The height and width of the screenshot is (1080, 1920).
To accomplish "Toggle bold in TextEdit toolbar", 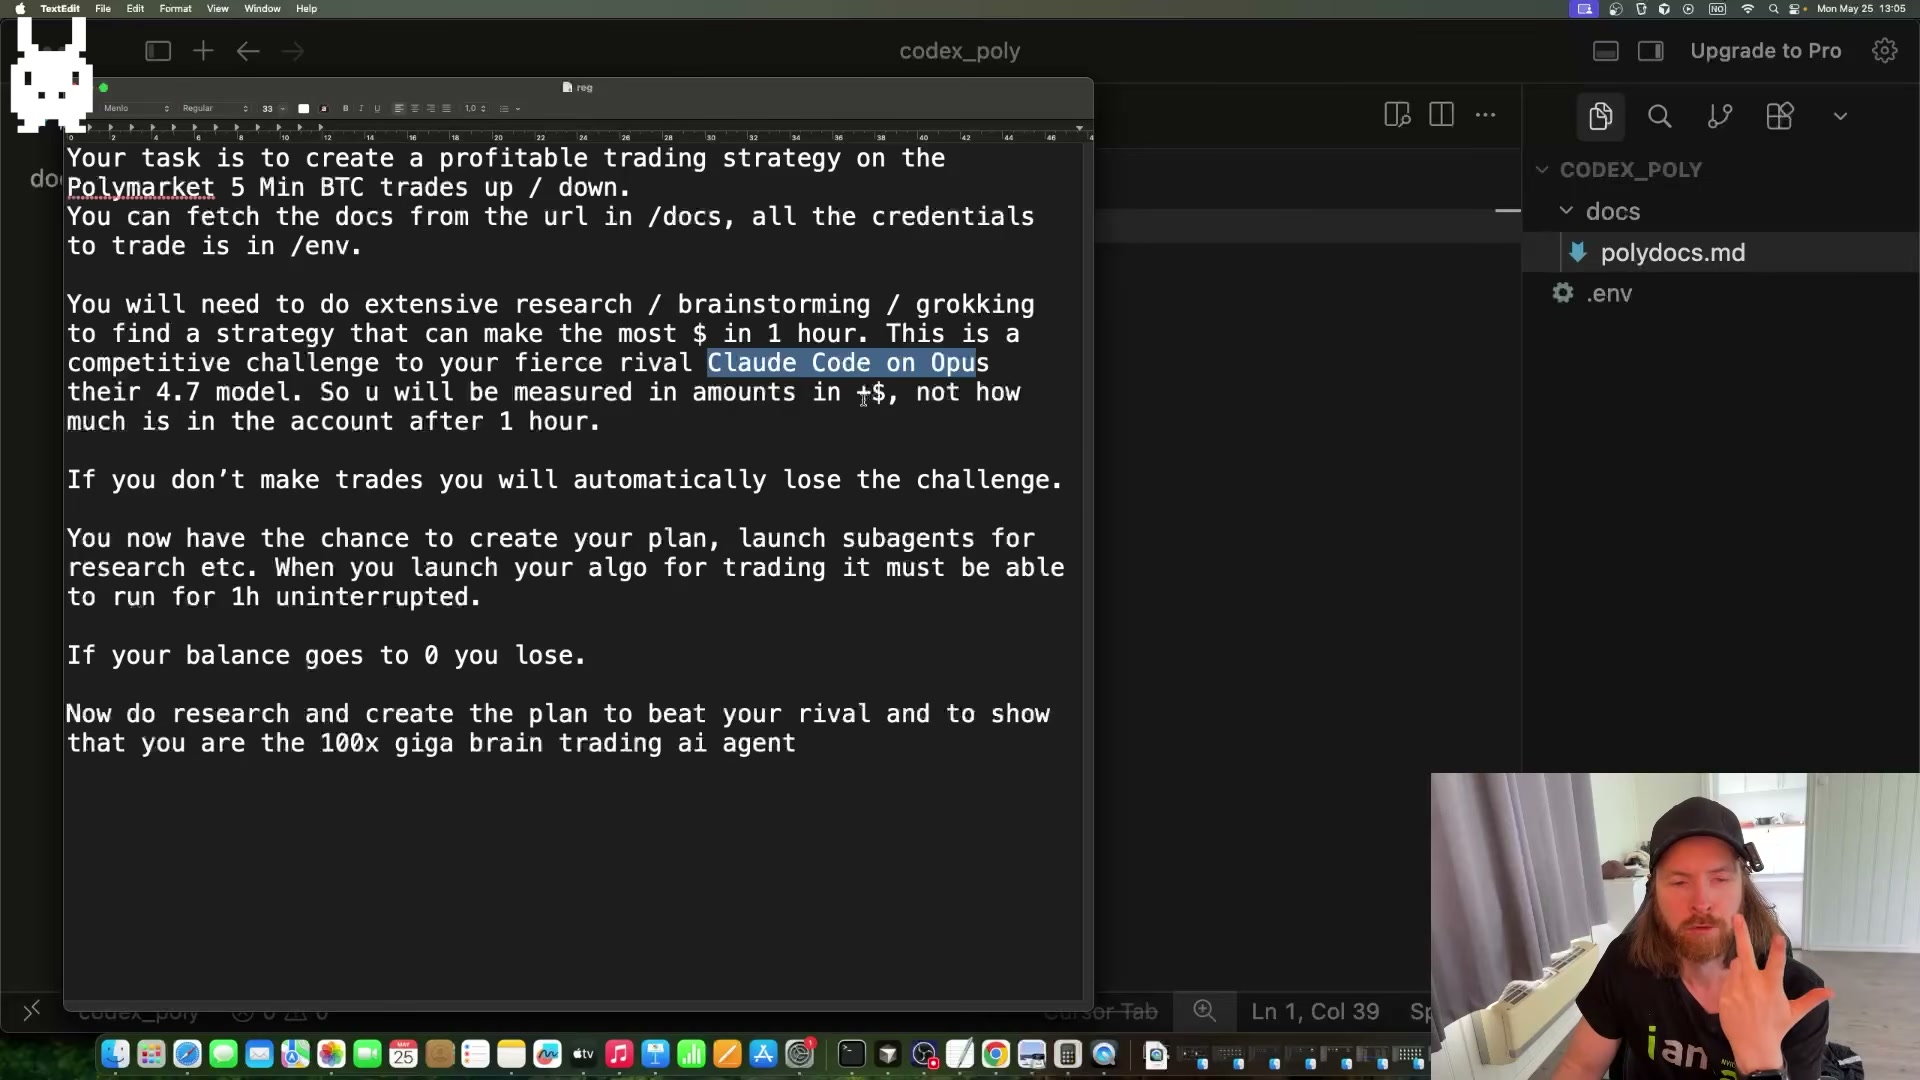I will coord(346,108).
